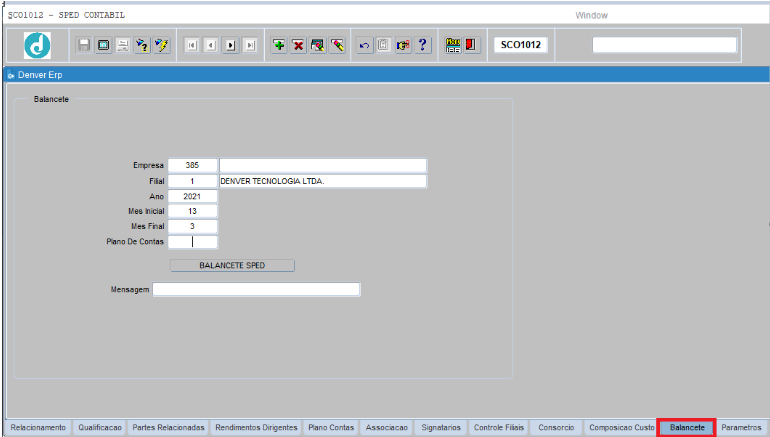Go to last record arrow button
This screenshot has height=437, width=770.
pos(250,45)
